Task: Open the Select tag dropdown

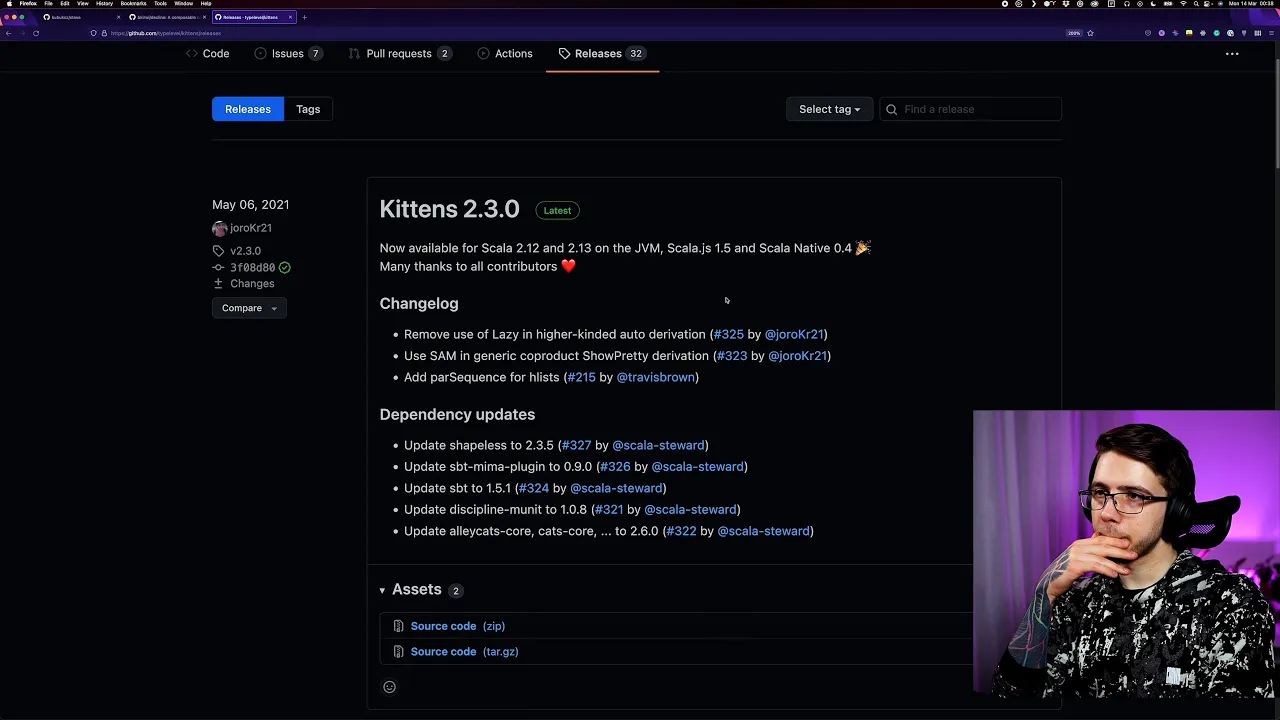Action: [x=829, y=109]
